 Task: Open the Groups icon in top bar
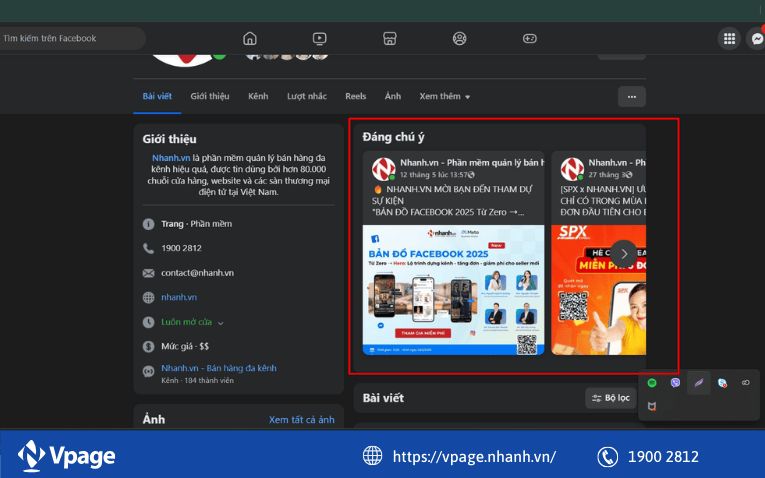(460, 39)
